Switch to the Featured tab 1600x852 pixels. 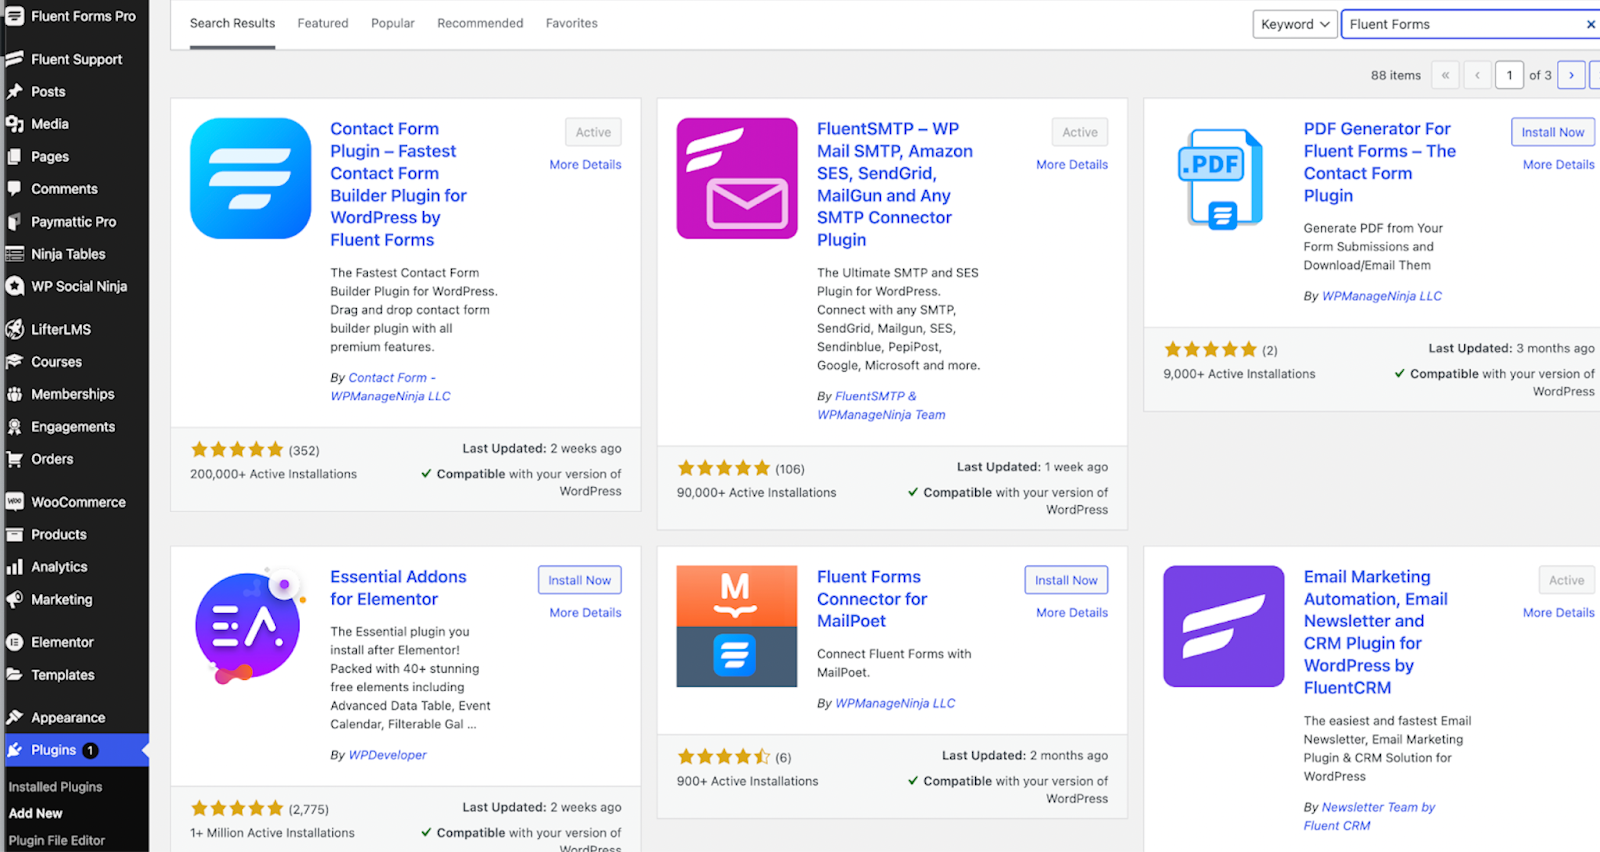point(323,23)
